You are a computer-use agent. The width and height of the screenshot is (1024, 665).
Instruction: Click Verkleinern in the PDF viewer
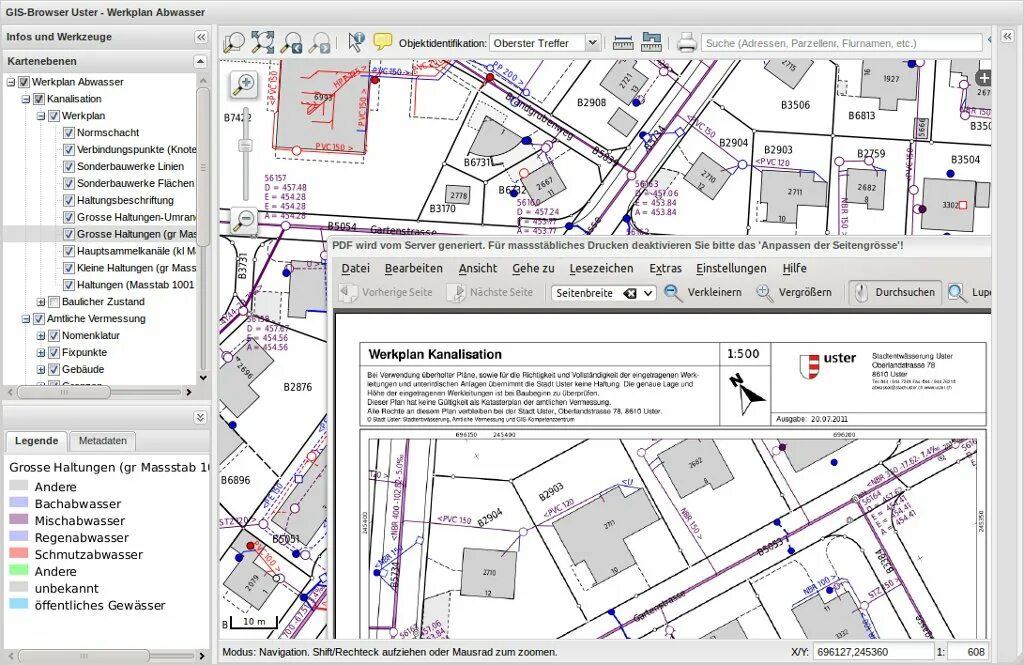(703, 293)
